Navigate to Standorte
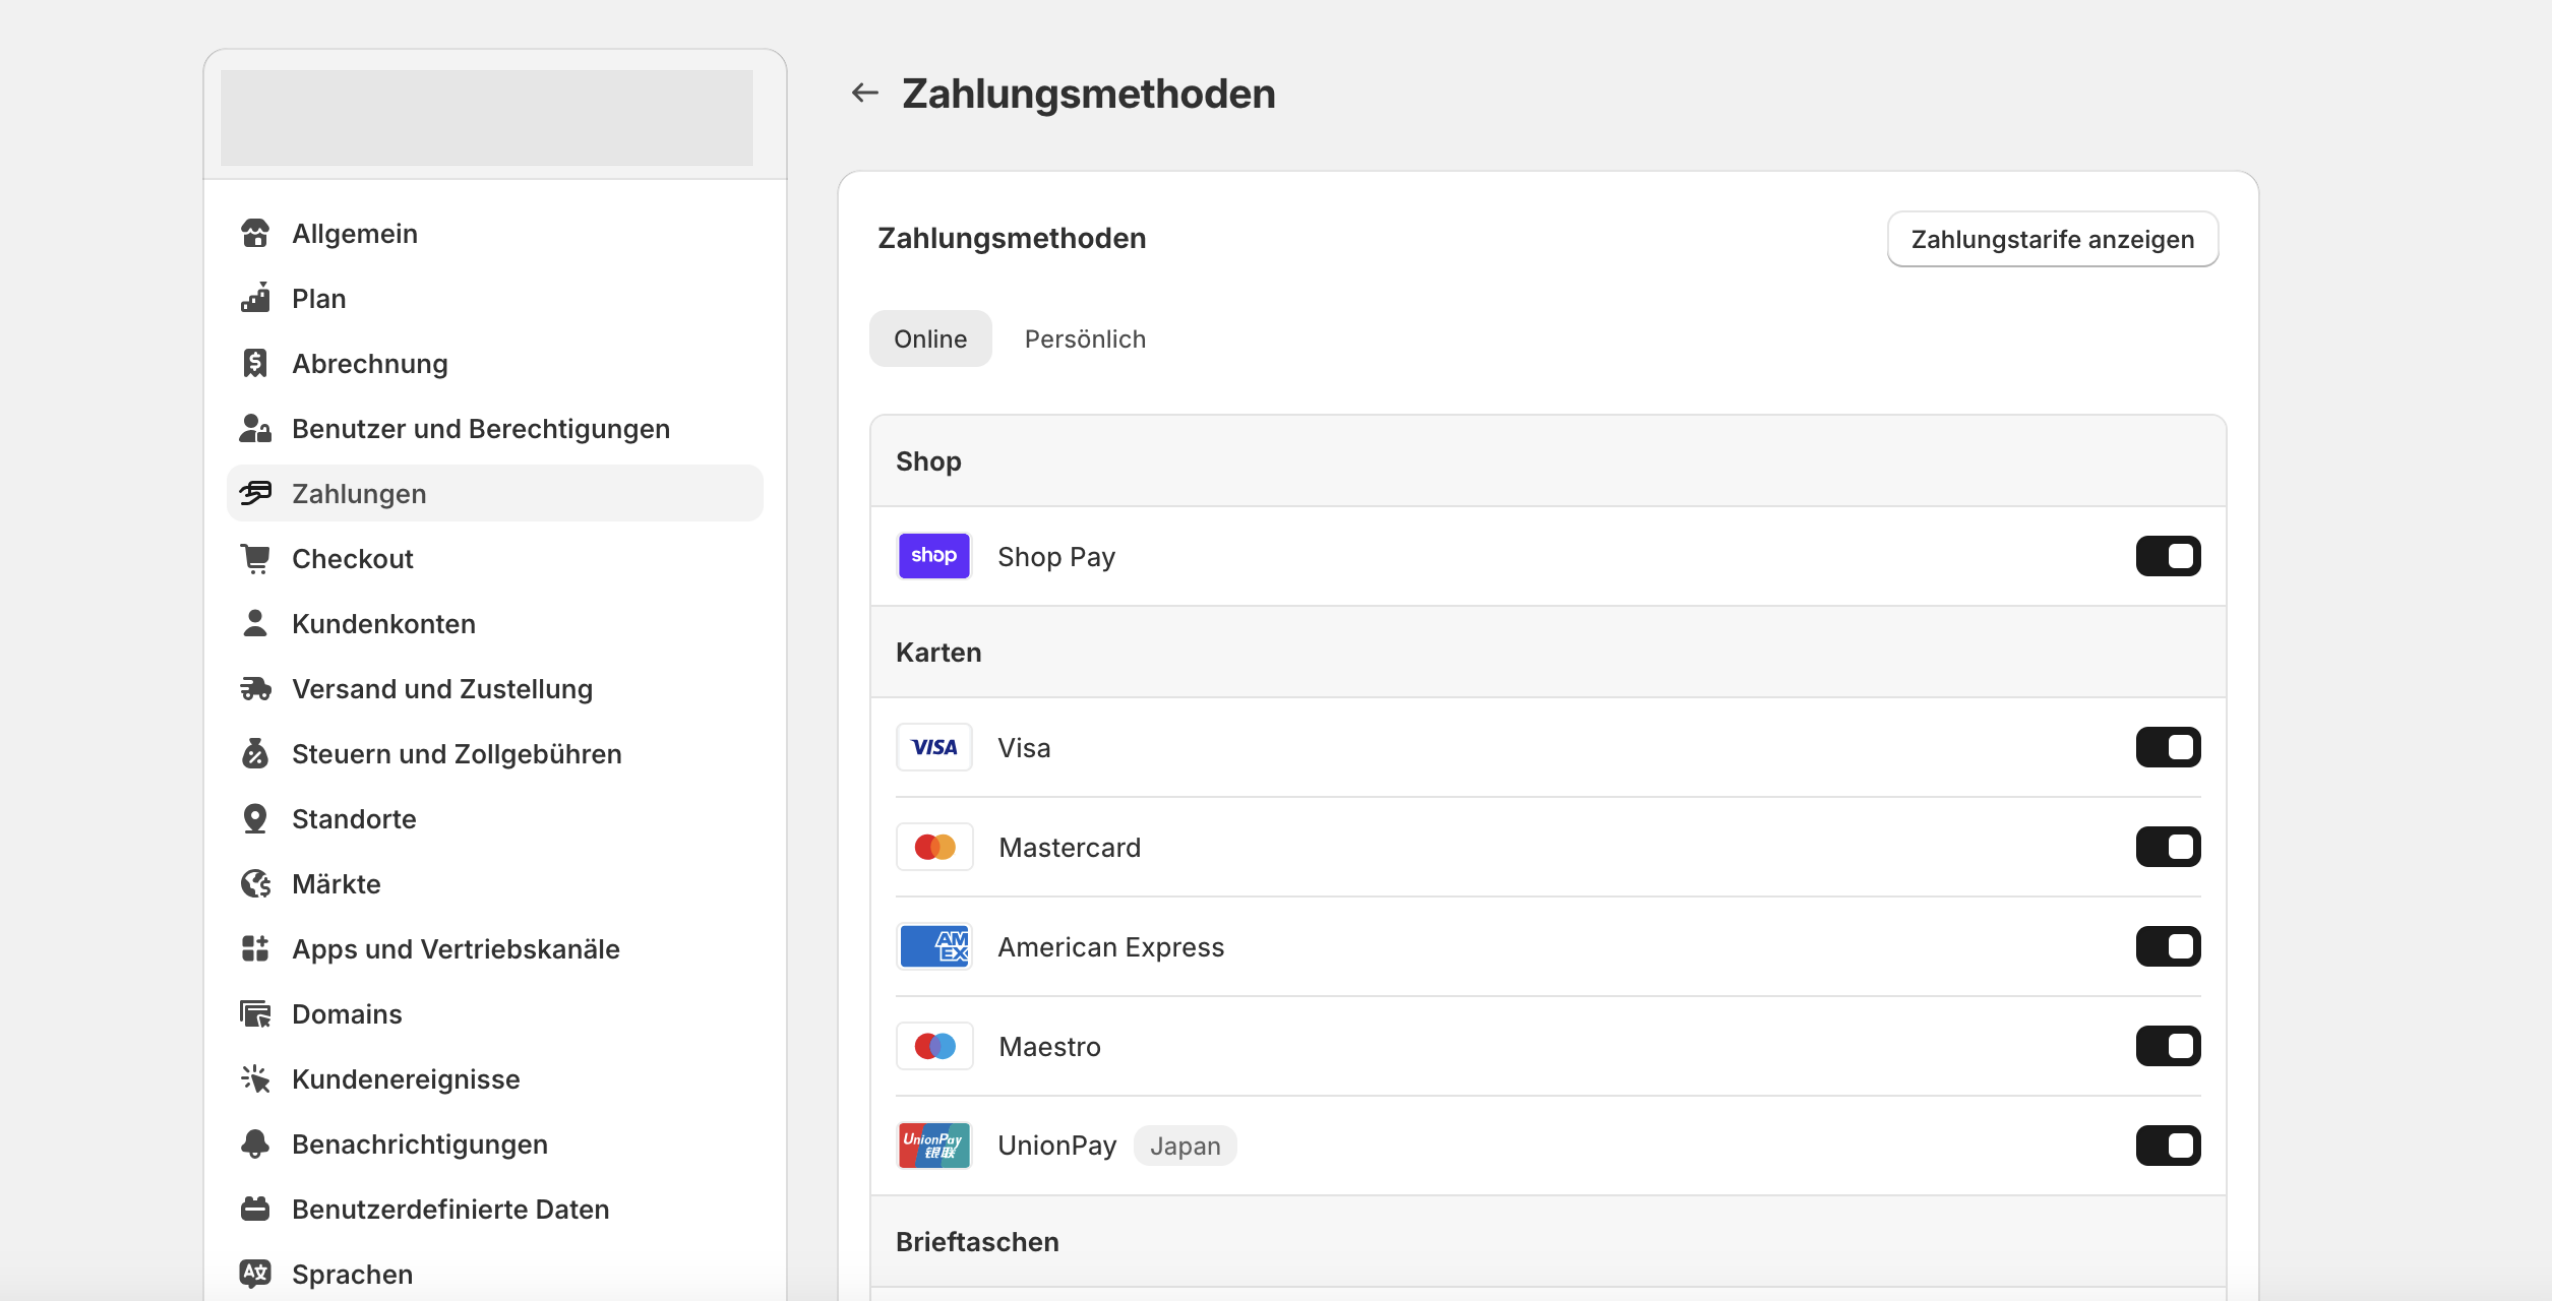 tap(495, 818)
